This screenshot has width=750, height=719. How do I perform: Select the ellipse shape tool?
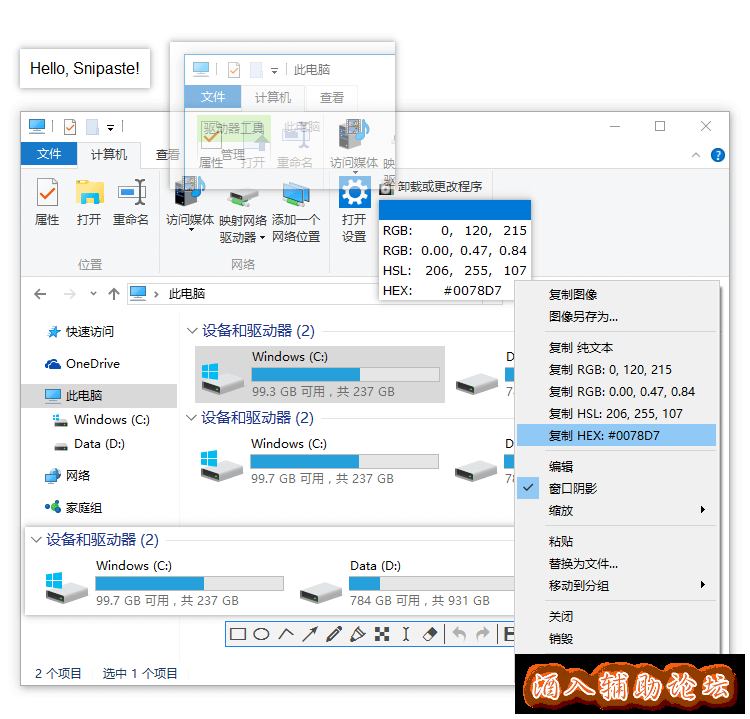[x=262, y=634]
